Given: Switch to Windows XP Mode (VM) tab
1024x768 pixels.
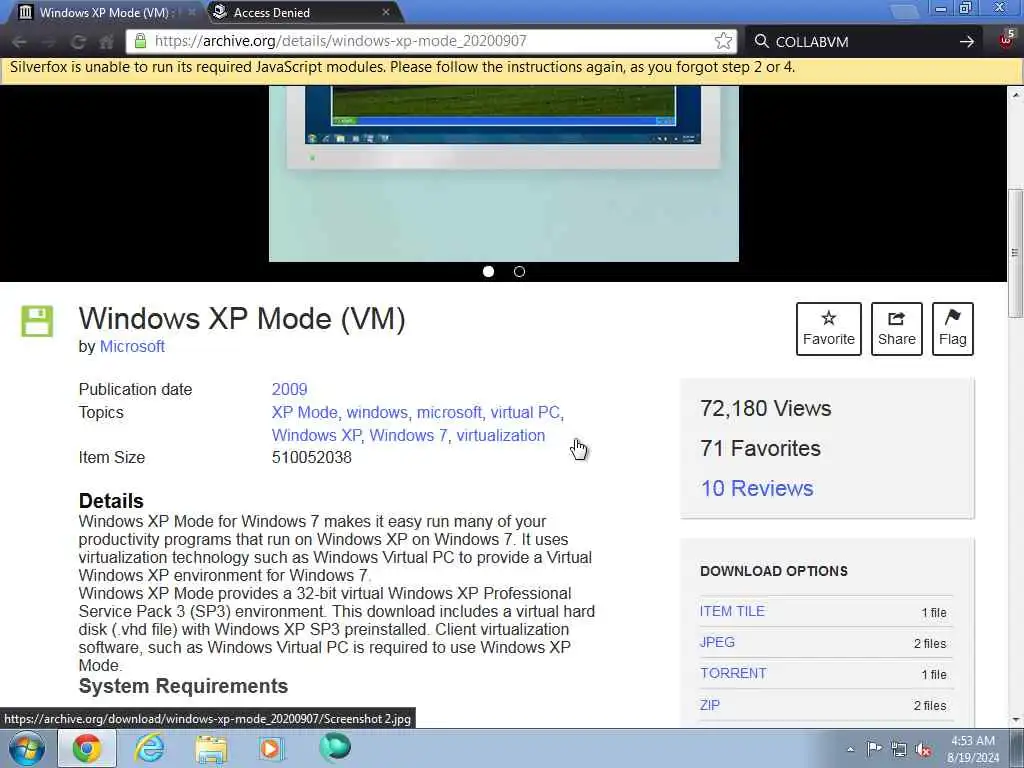Looking at the screenshot, I should [x=104, y=12].
